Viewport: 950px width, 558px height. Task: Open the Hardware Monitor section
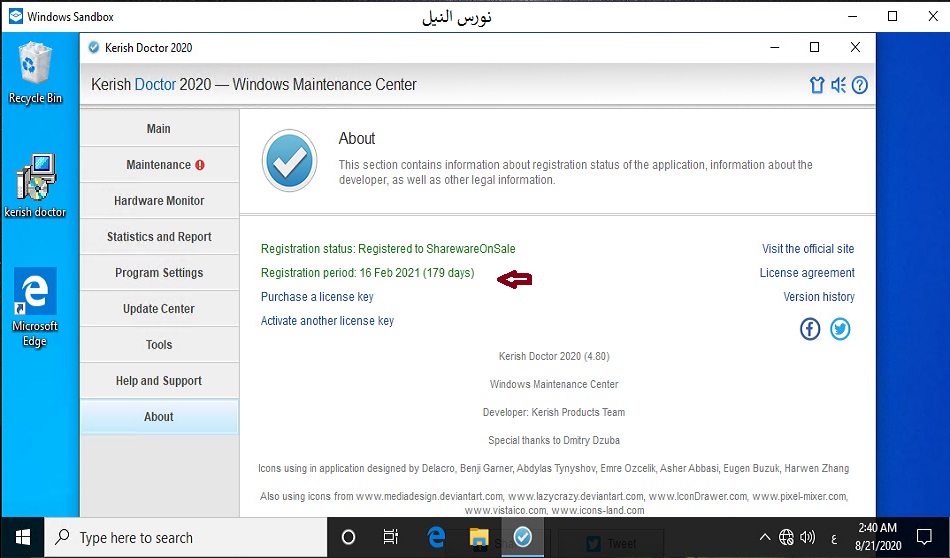(x=159, y=201)
